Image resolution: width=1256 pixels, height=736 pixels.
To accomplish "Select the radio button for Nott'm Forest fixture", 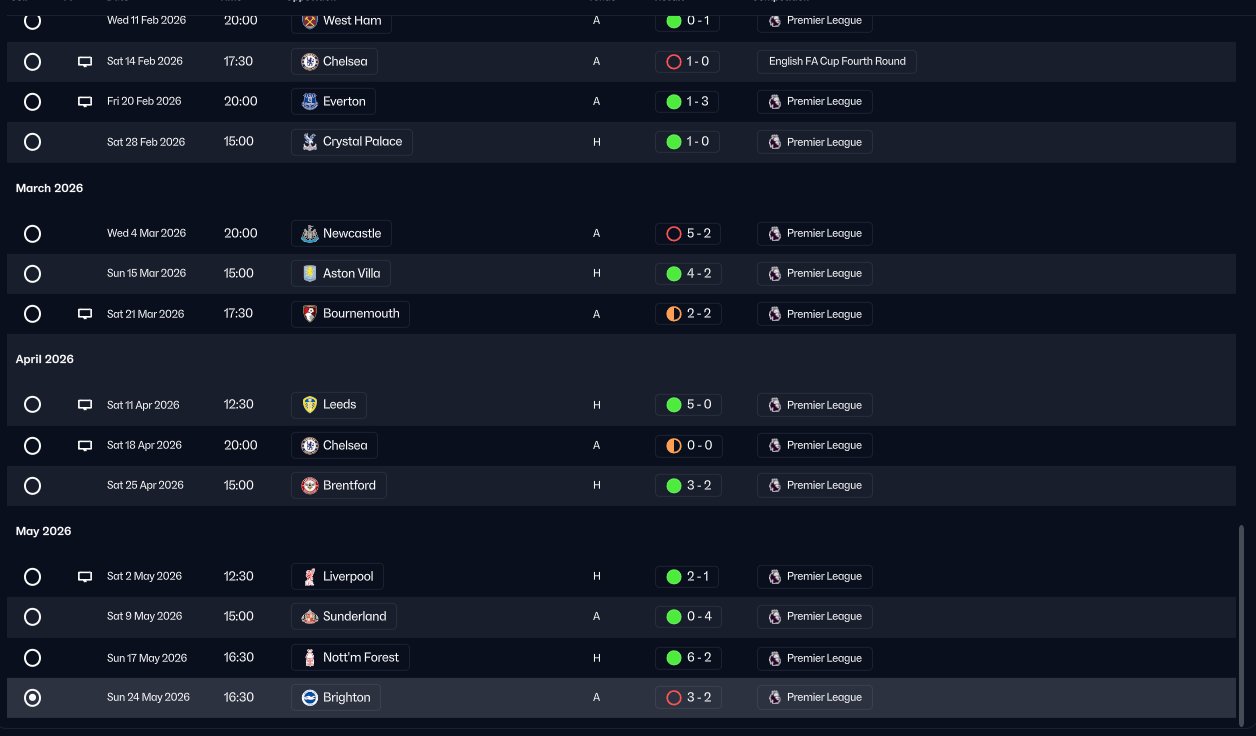I will coord(32,658).
